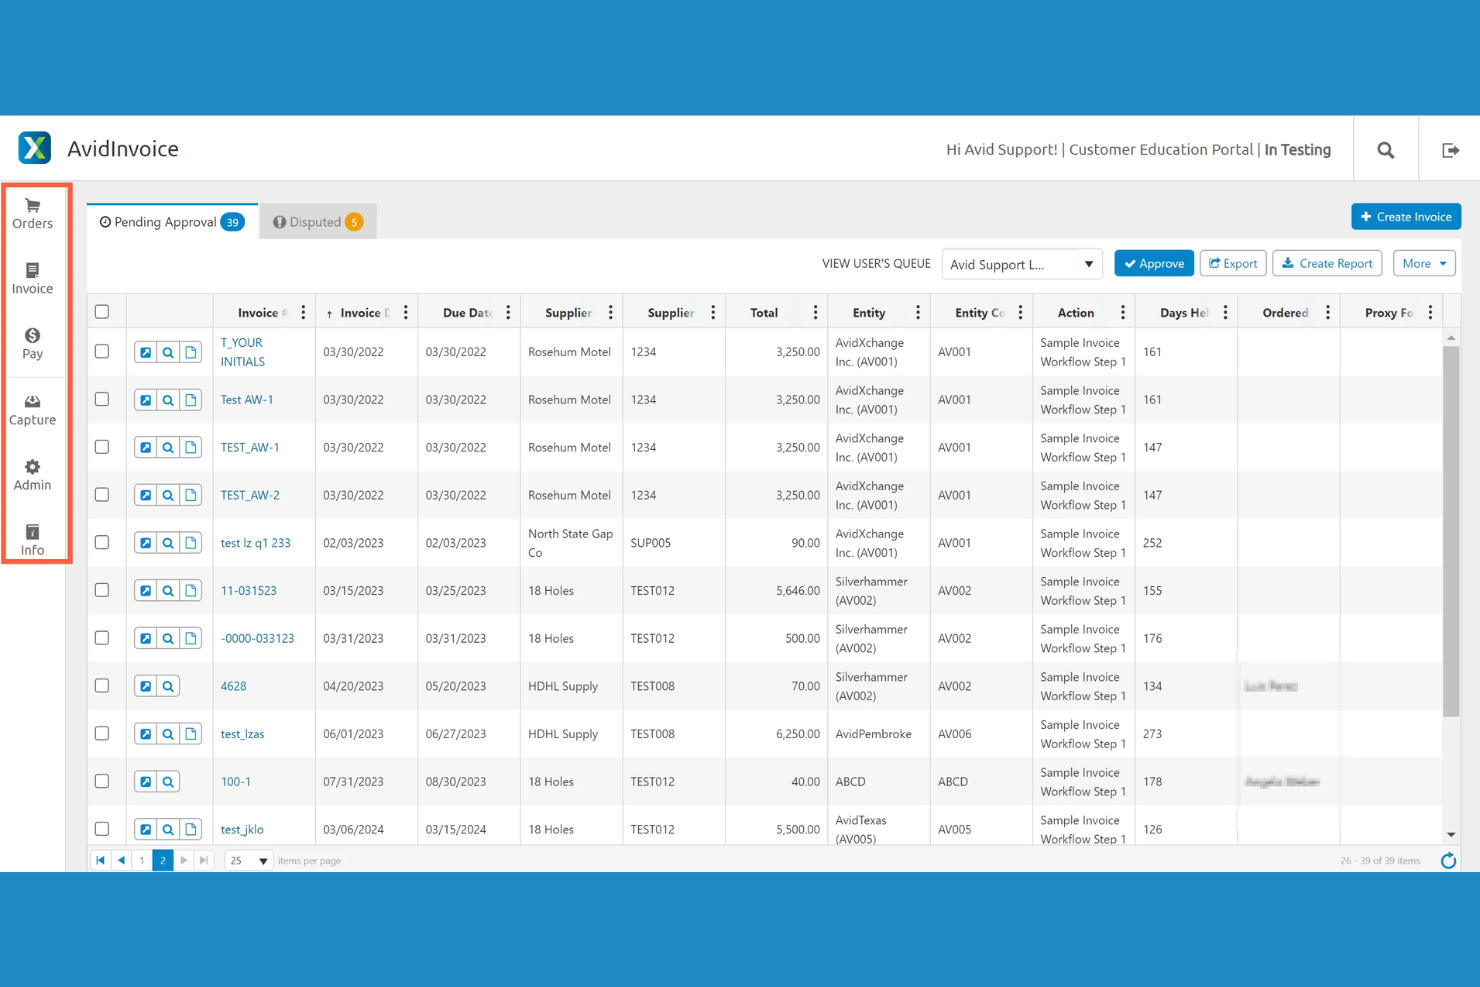The width and height of the screenshot is (1480, 987).
Task: Expand the items per page selector
Action: [x=248, y=859]
